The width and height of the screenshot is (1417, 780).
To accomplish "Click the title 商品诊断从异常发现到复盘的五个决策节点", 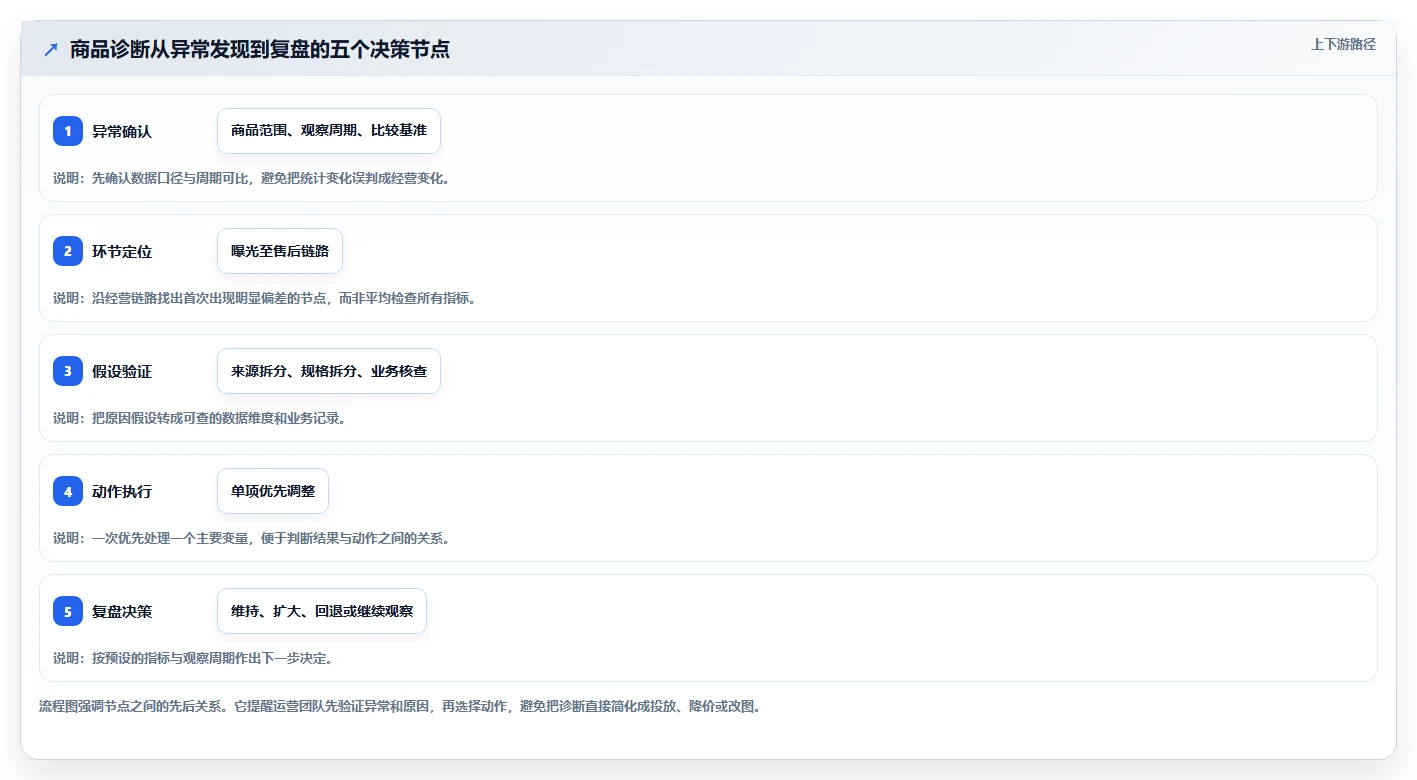I will coord(260,49).
